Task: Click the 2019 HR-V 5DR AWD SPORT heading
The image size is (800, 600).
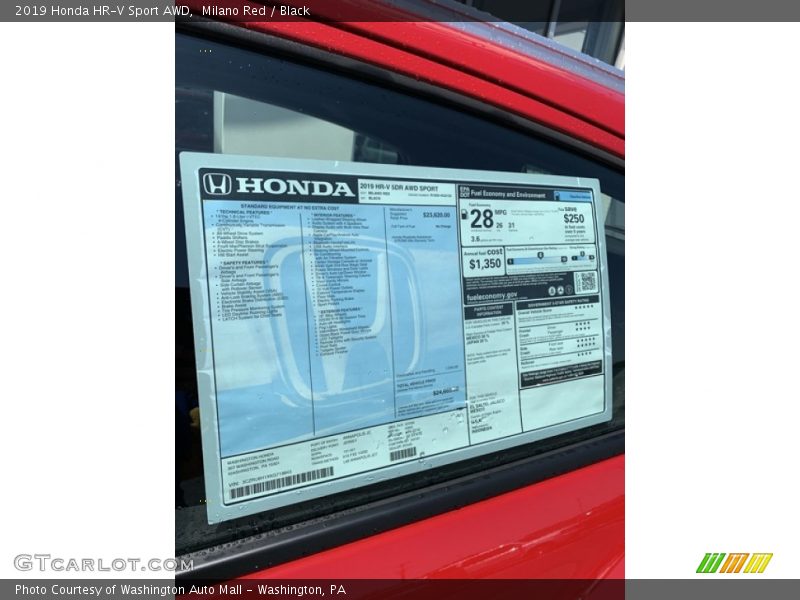Action: (x=398, y=187)
